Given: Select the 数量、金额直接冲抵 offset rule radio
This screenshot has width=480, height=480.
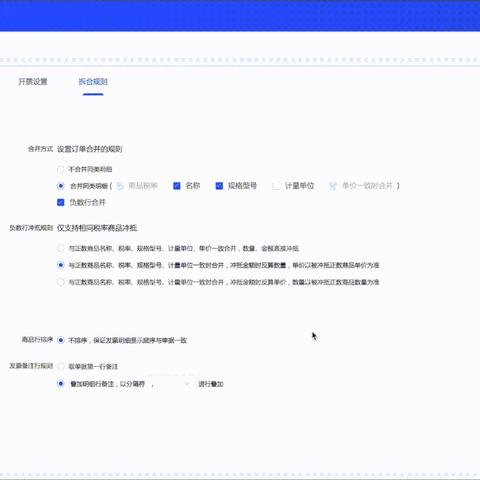Looking at the screenshot, I should 61,248.
